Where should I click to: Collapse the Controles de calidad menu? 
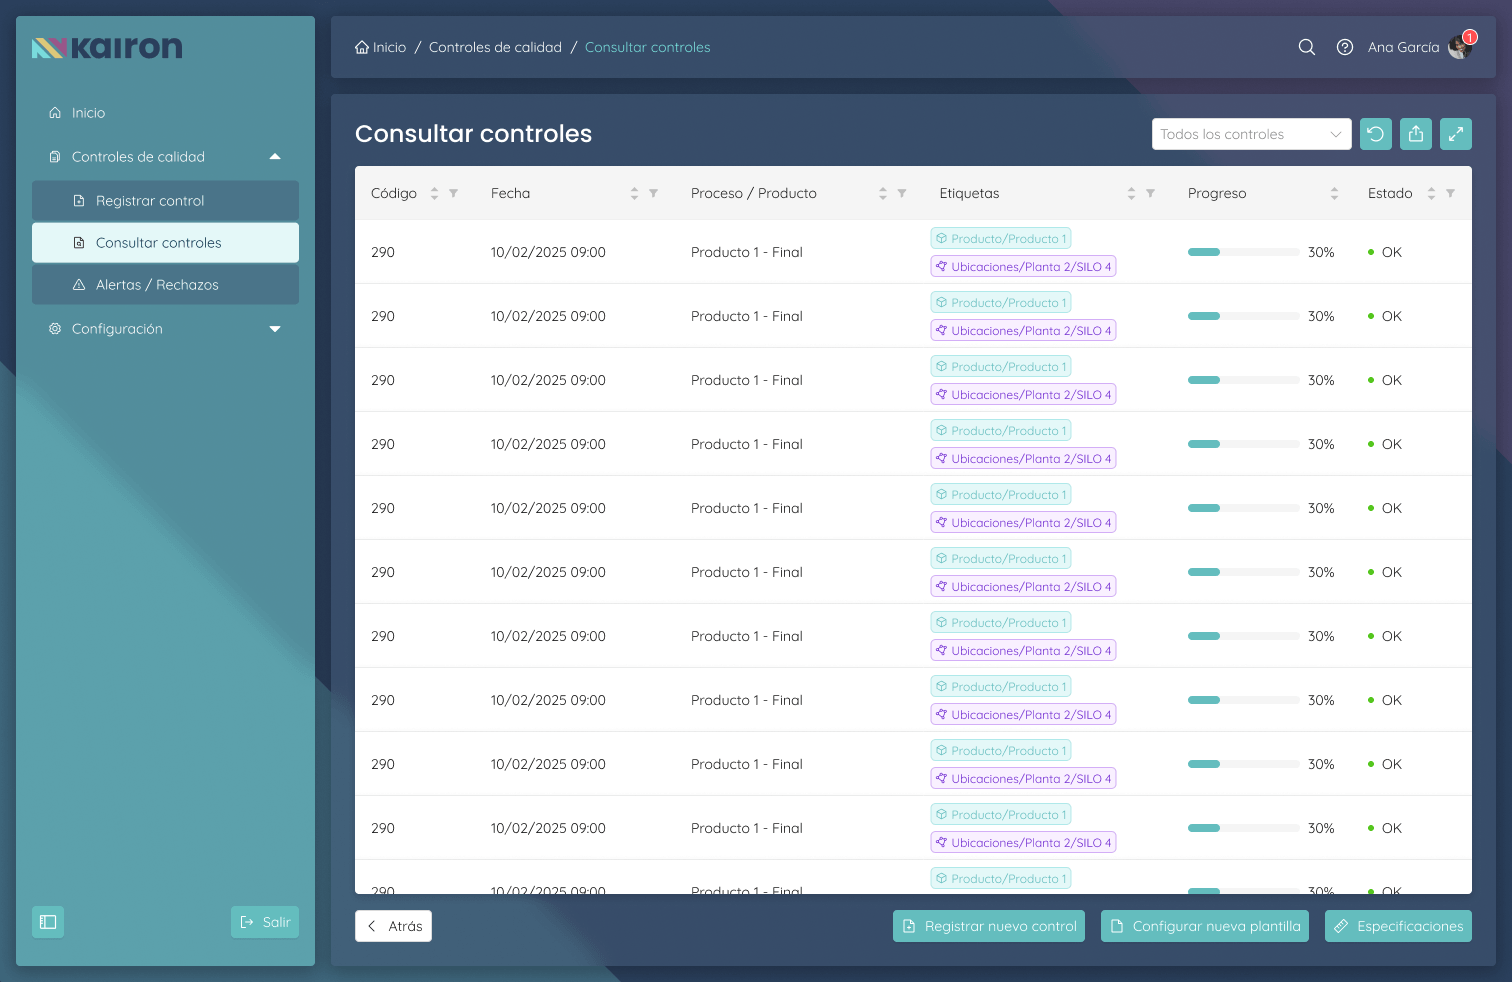point(275,157)
